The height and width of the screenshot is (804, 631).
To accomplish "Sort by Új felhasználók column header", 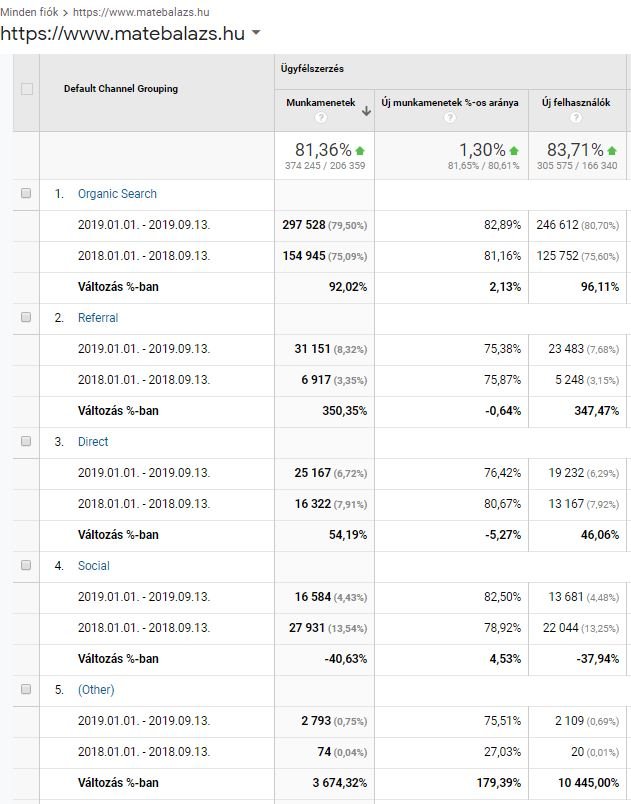I will point(573,102).
